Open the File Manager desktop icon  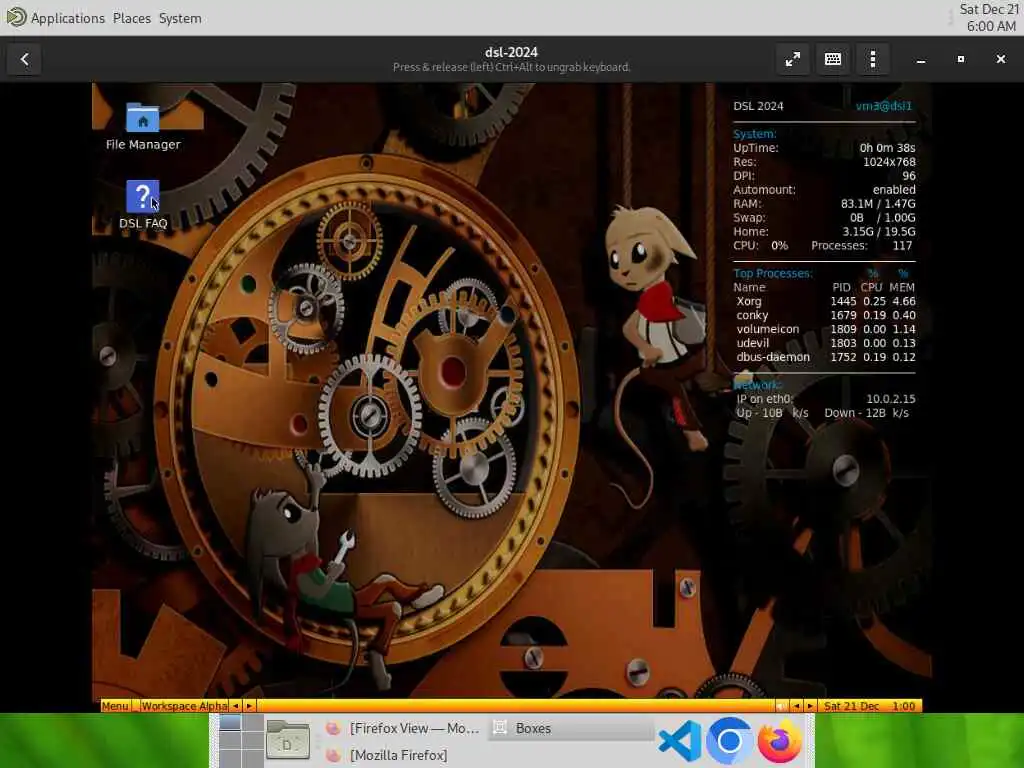click(x=143, y=127)
